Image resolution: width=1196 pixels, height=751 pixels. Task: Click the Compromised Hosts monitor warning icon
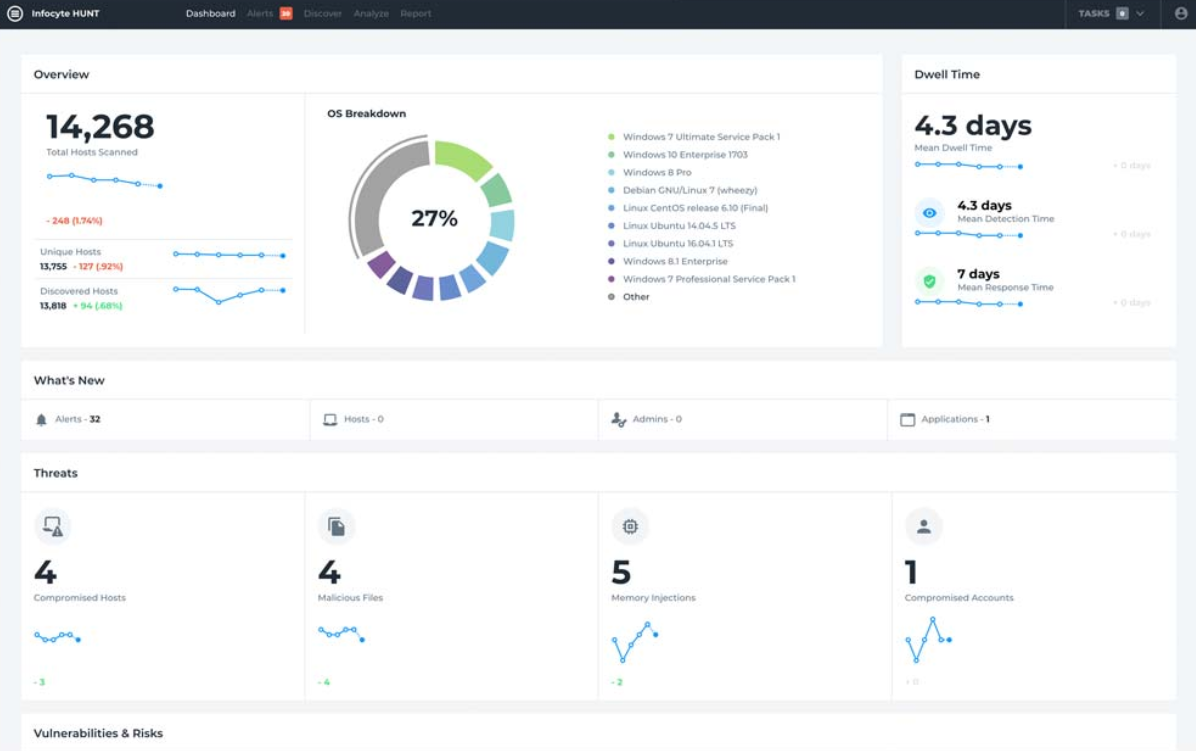tap(53, 526)
